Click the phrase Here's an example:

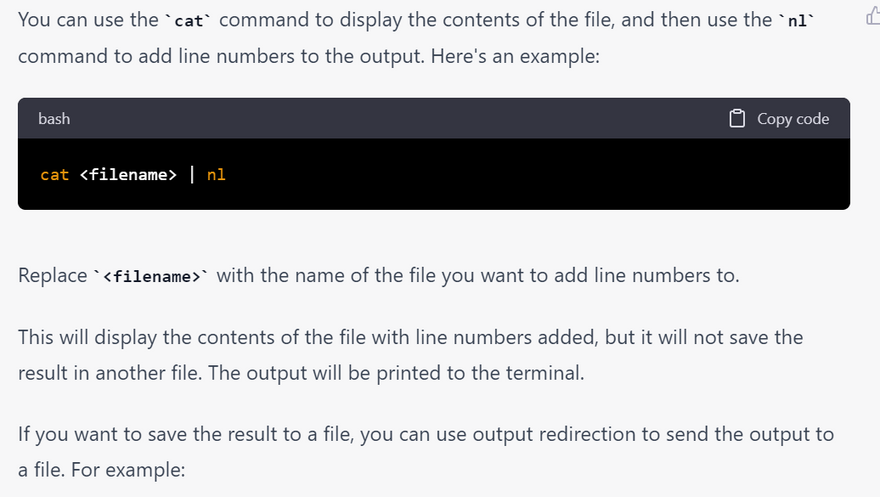pyautogui.click(x=515, y=57)
